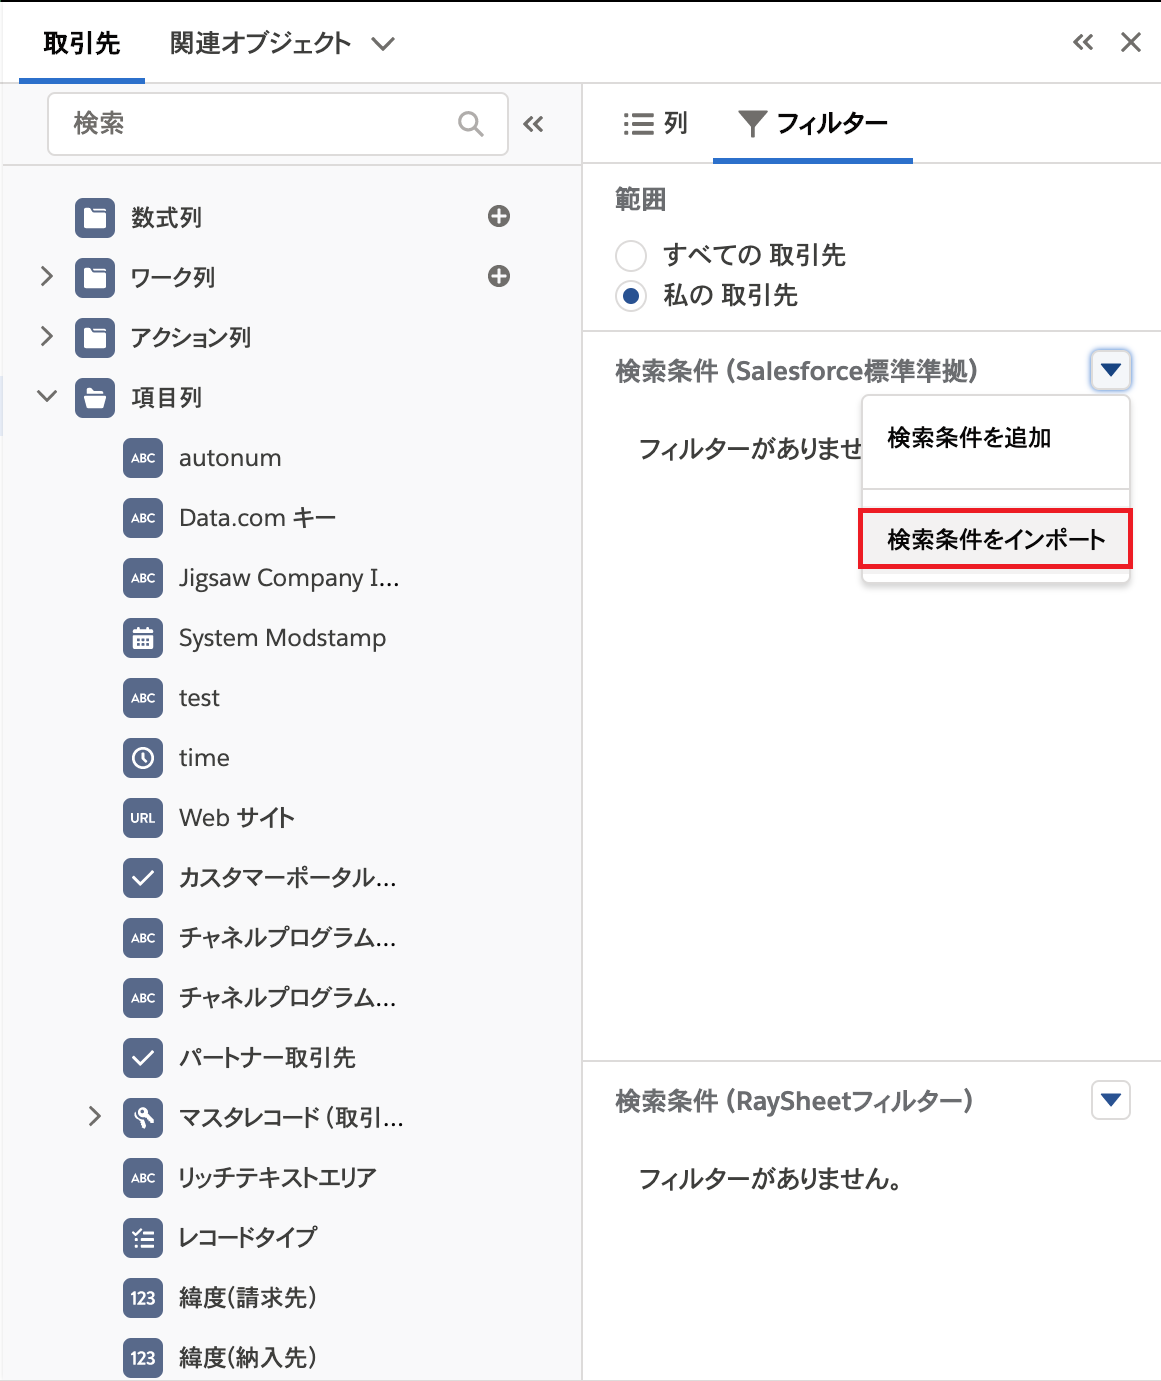
Task: Click the list icon for レコードタイプ
Action: click(143, 1237)
